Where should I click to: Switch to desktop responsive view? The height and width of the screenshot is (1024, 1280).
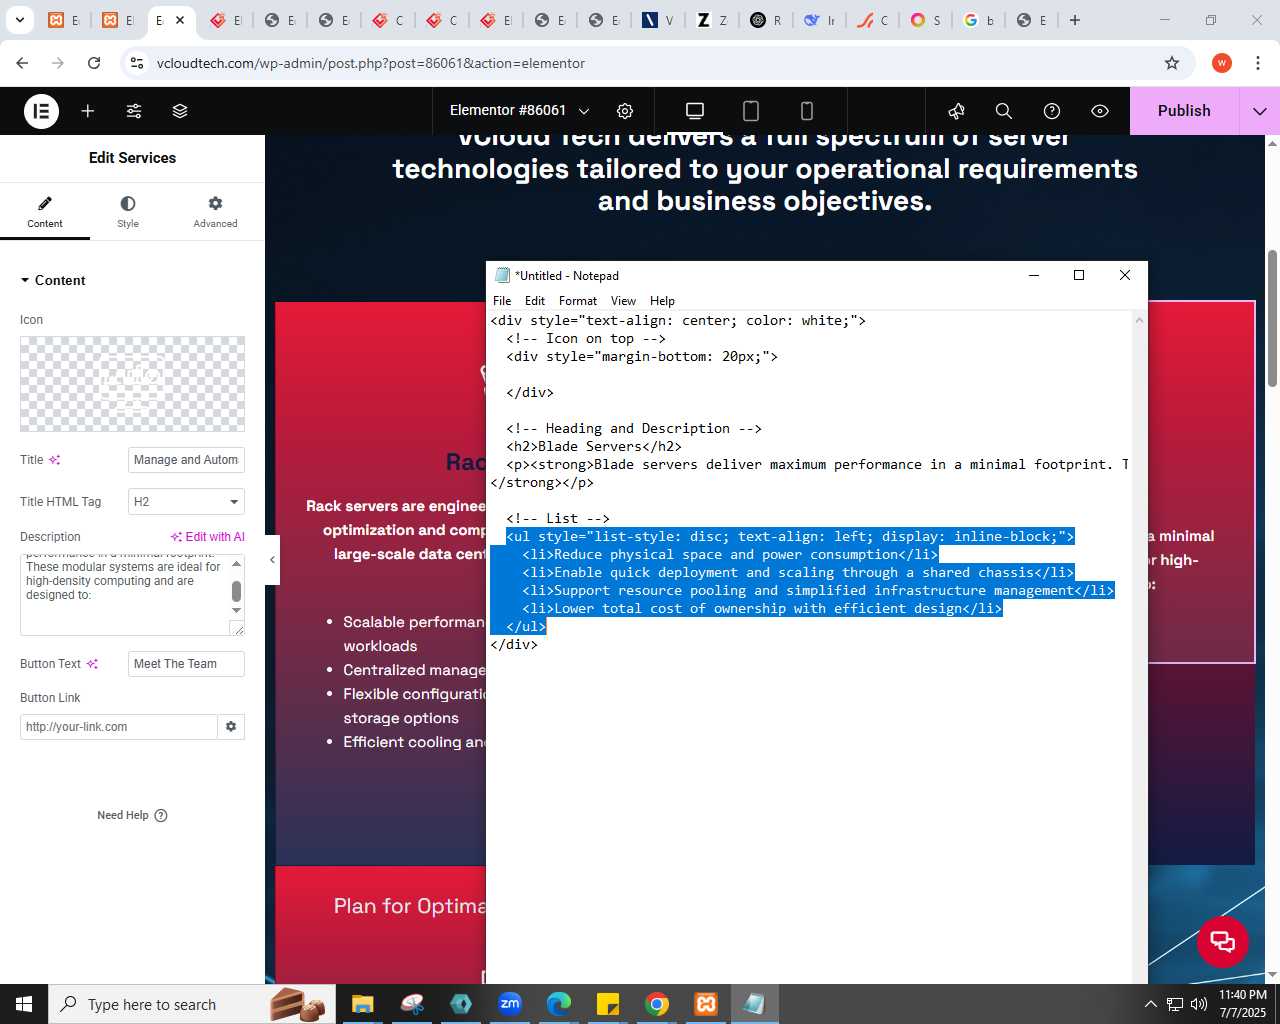[x=695, y=111]
